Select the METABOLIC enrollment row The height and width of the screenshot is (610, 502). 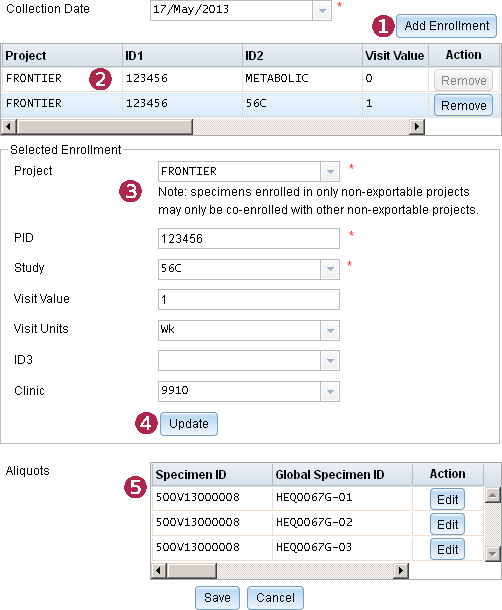(x=215, y=79)
